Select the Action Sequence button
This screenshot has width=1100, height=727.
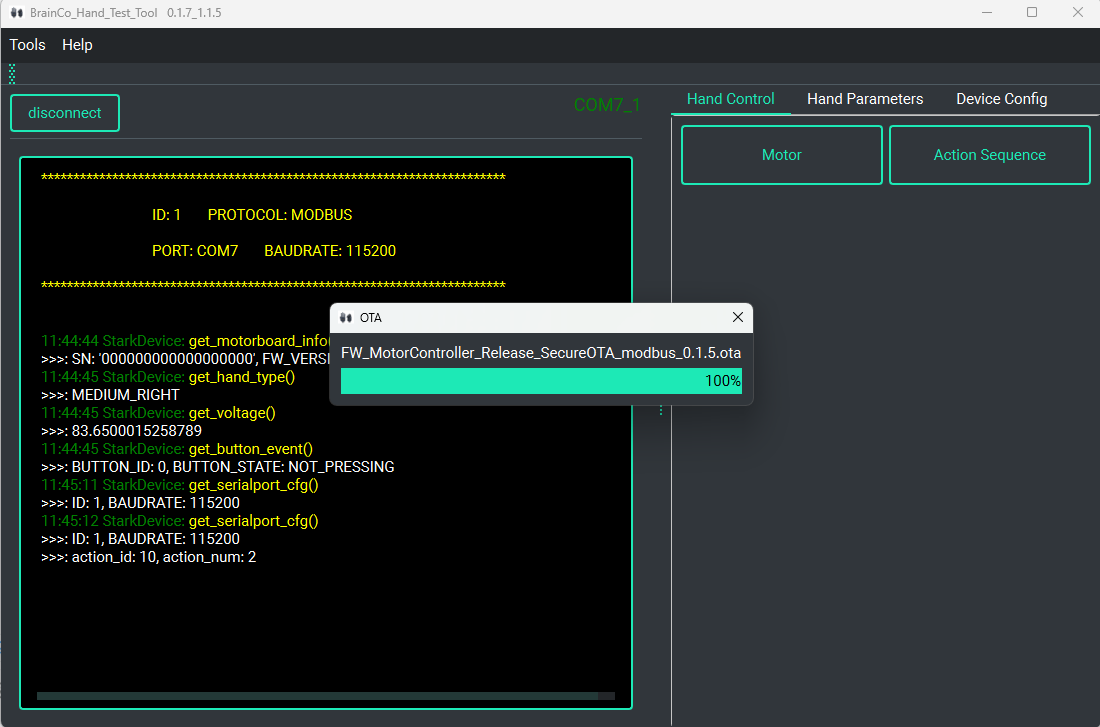[989, 155]
